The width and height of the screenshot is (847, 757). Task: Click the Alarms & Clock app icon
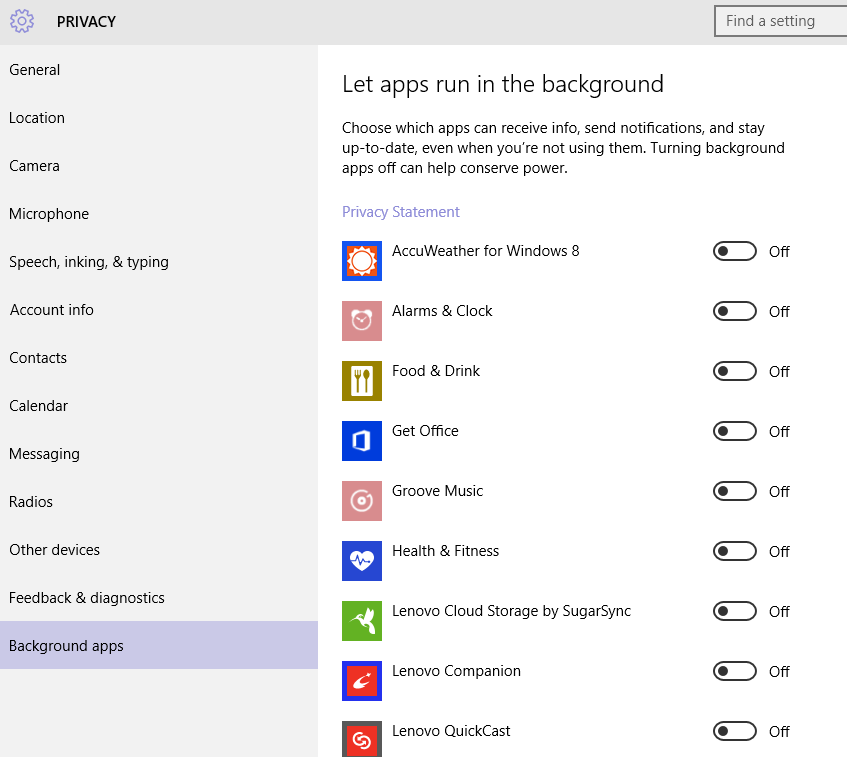pyautogui.click(x=362, y=321)
